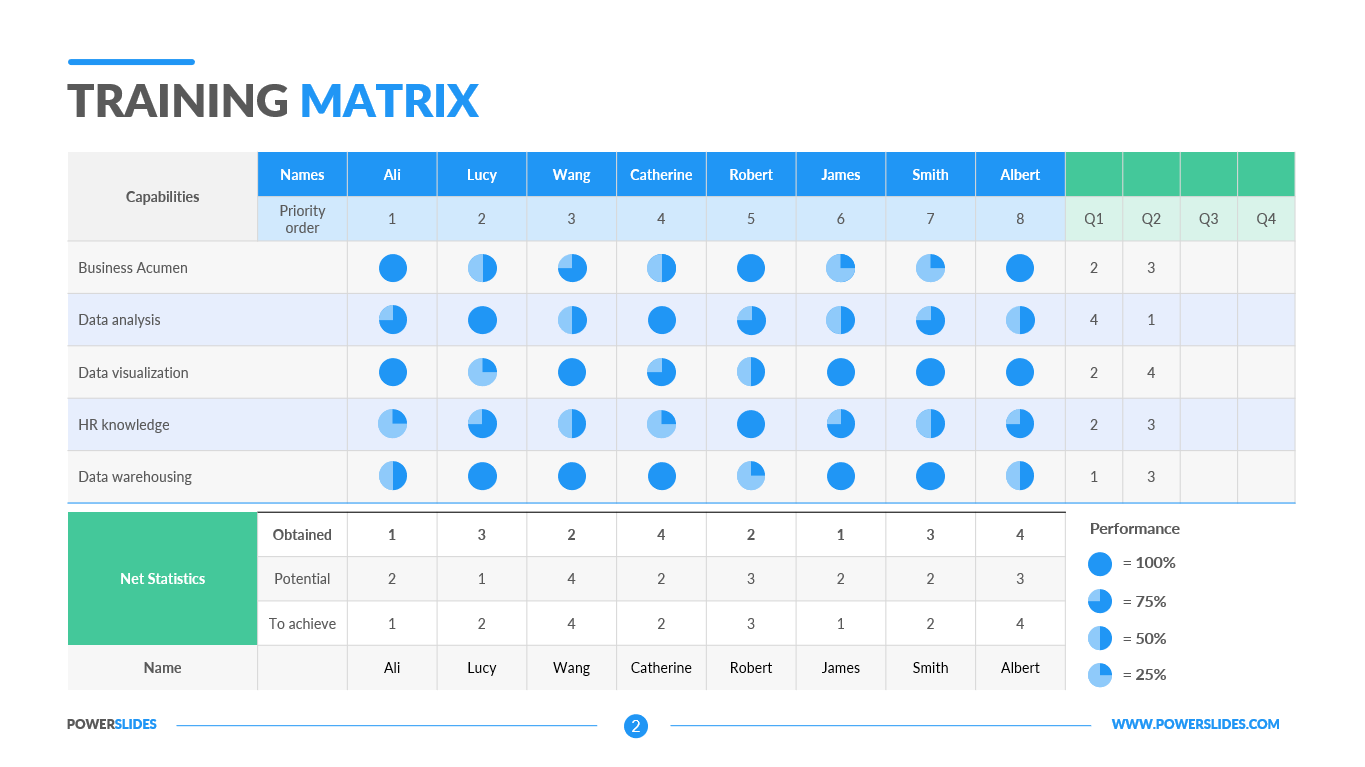Click the Data analysis row label
The width and height of the screenshot is (1365, 767).
click(119, 320)
